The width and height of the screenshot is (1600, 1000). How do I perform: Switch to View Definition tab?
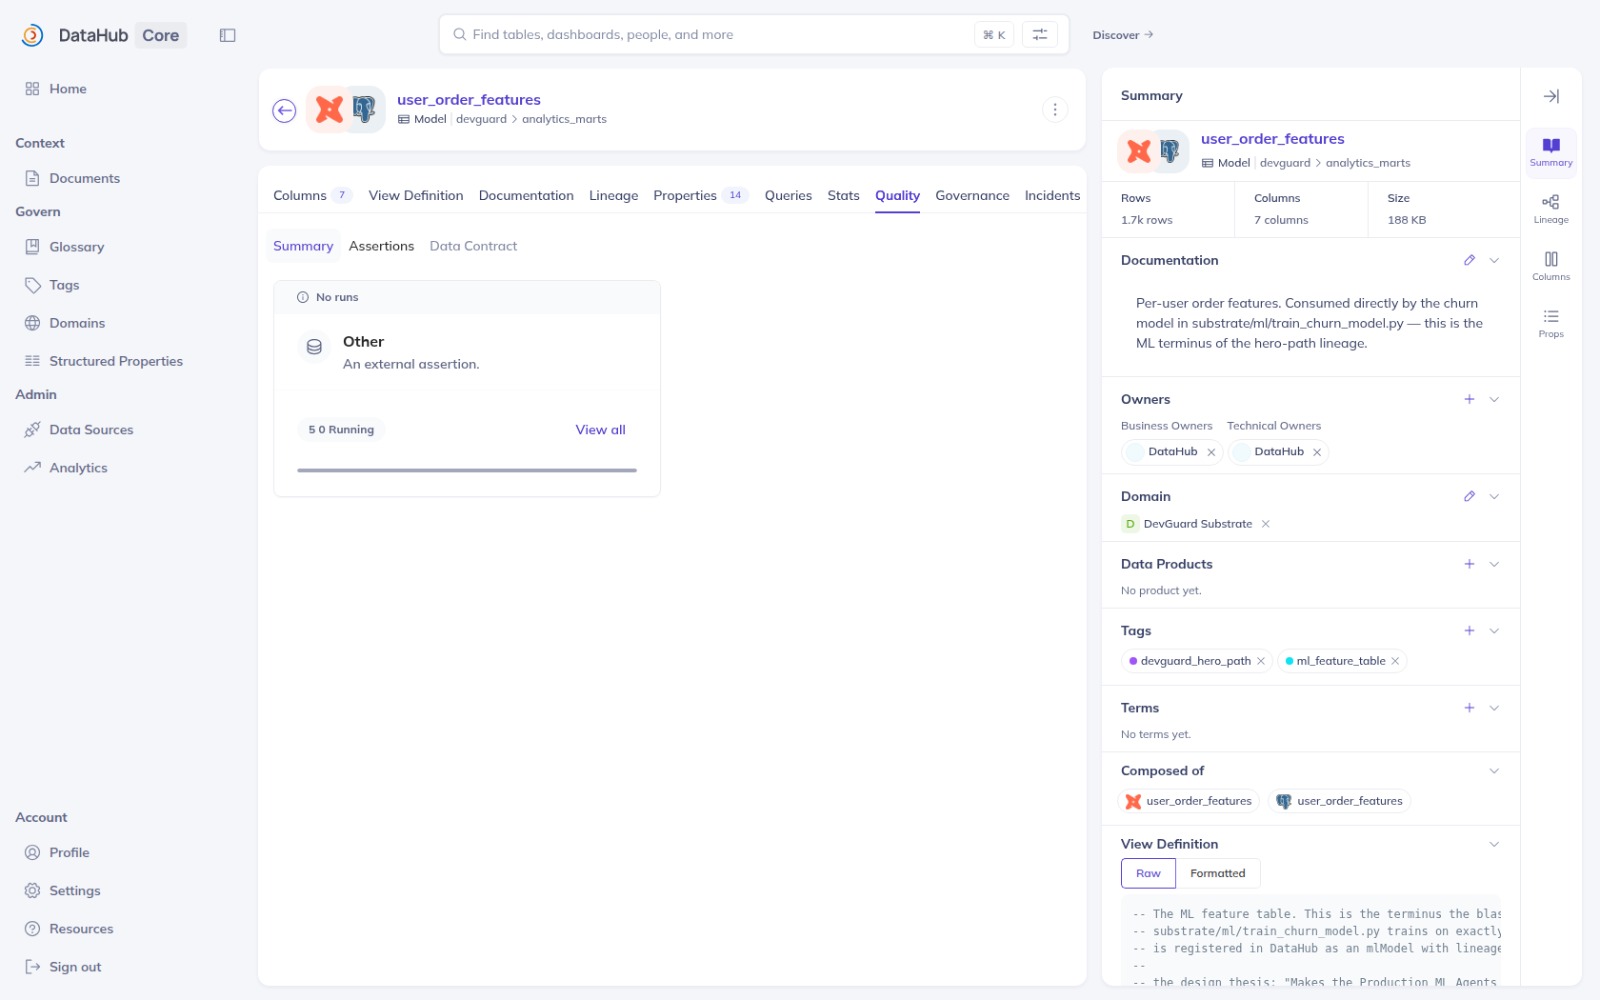click(416, 196)
